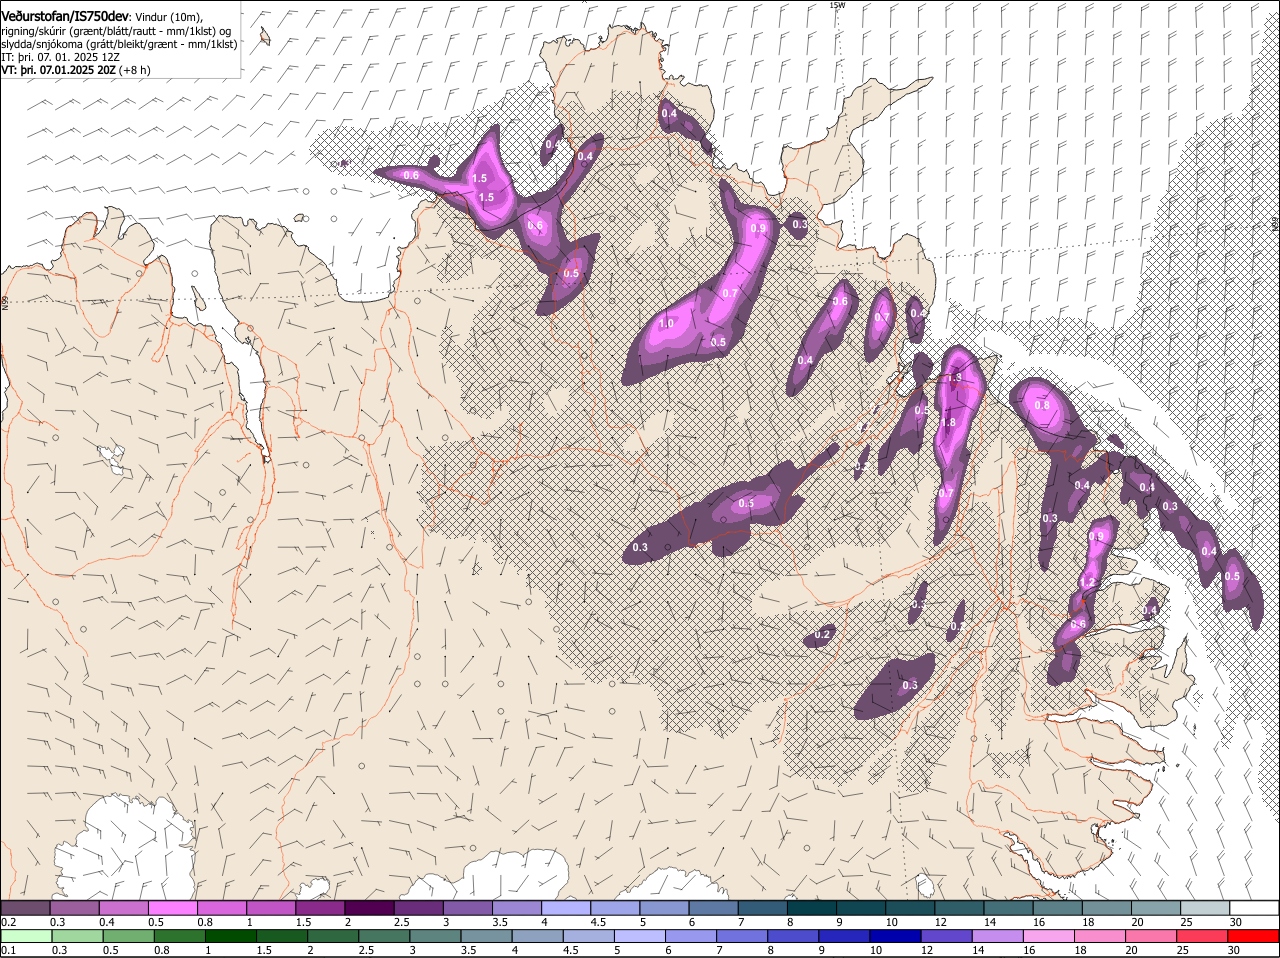Click the 'IT: þri. 07. 01. 2025 12Z' line

click(62, 57)
